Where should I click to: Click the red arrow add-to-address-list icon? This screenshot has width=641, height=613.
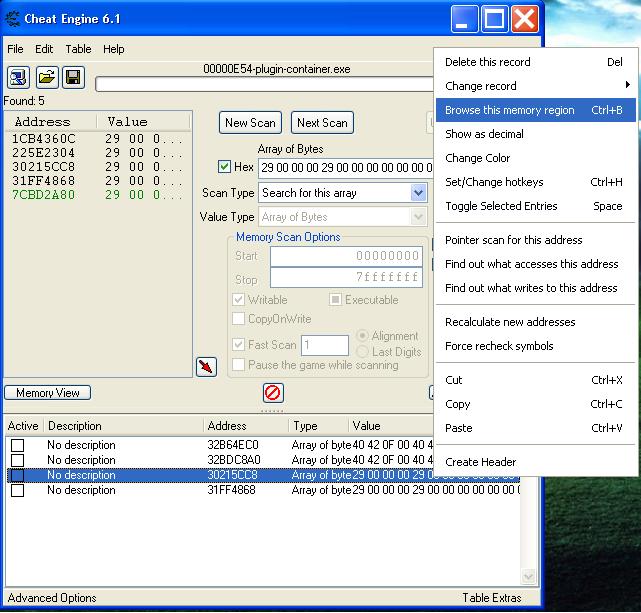206,367
